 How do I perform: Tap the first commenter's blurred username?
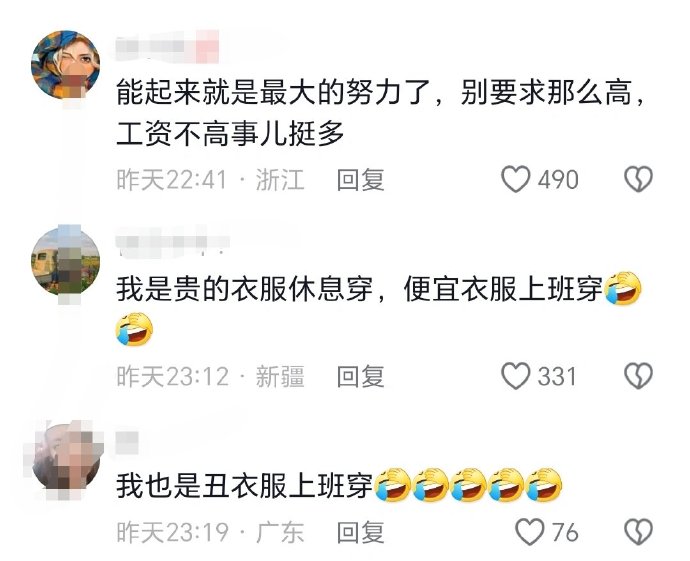168,45
